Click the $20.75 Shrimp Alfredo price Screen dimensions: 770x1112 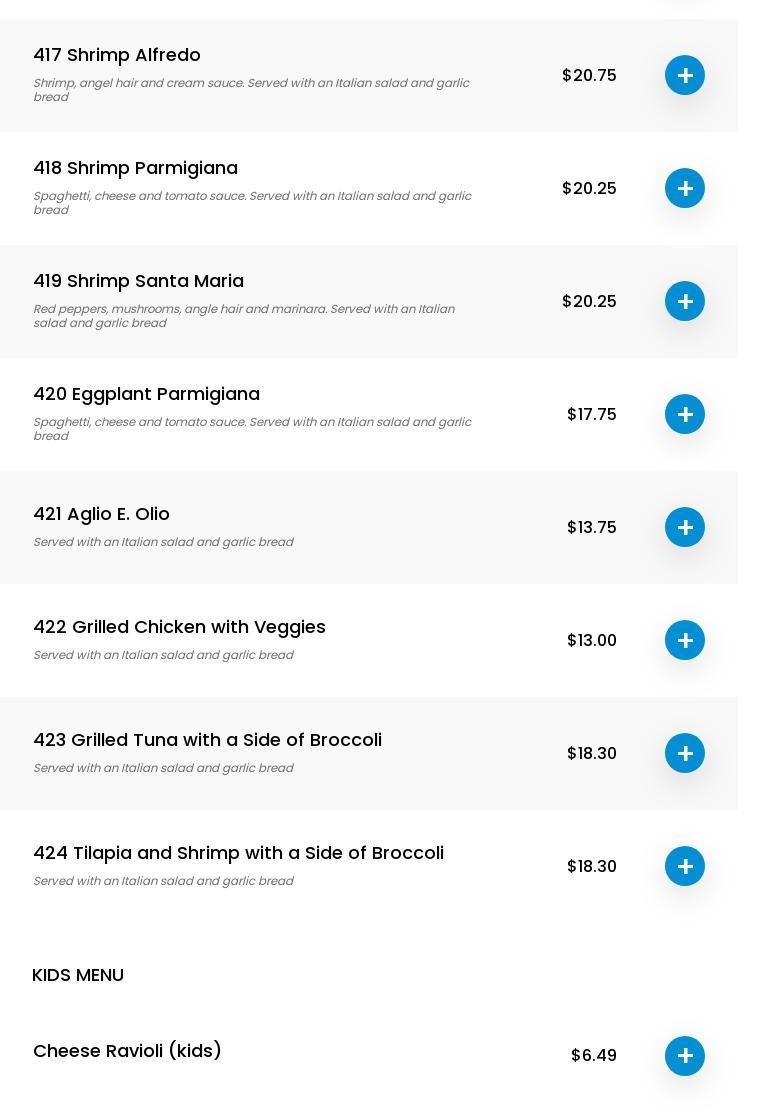pyautogui.click(x=589, y=75)
